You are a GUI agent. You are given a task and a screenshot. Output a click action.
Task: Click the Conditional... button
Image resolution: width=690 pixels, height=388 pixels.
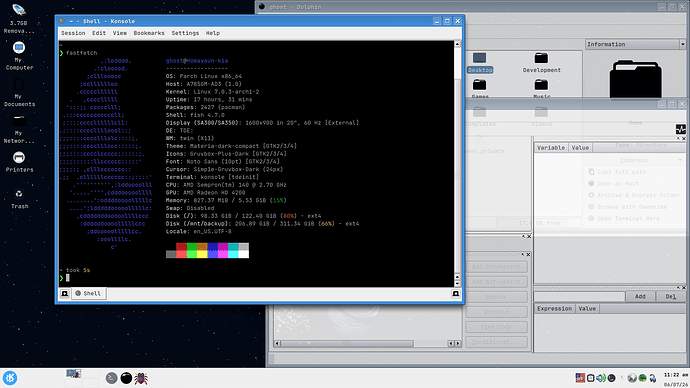(496, 342)
